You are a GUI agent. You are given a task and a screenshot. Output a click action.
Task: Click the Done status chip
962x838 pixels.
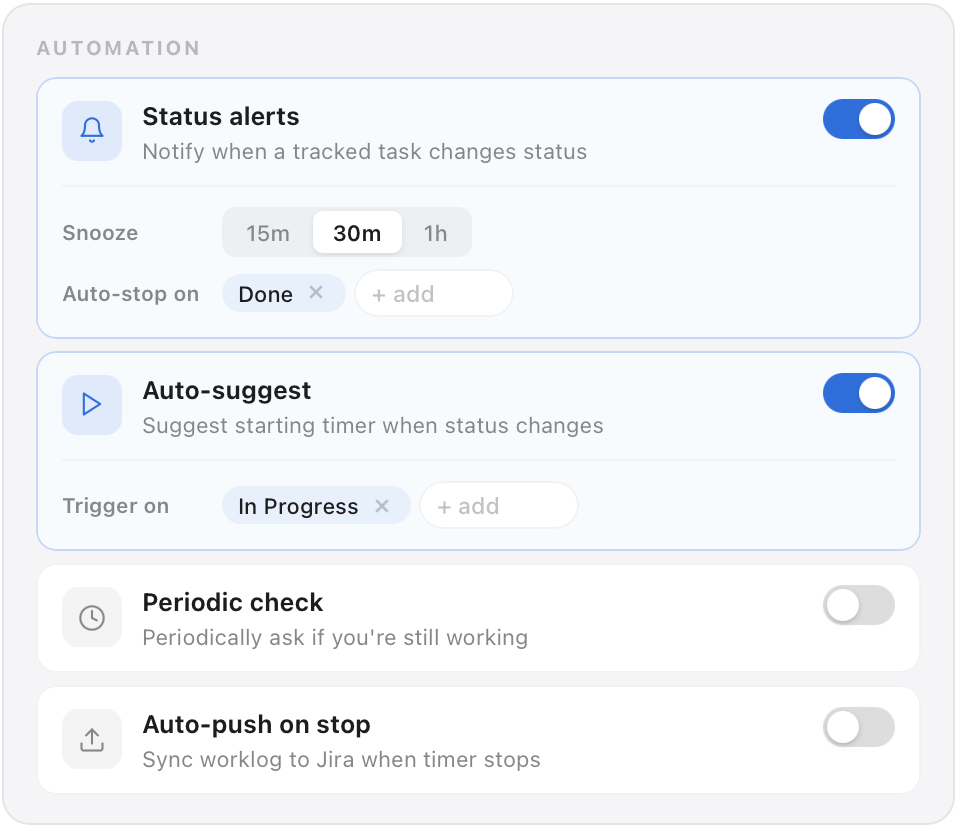coord(265,294)
